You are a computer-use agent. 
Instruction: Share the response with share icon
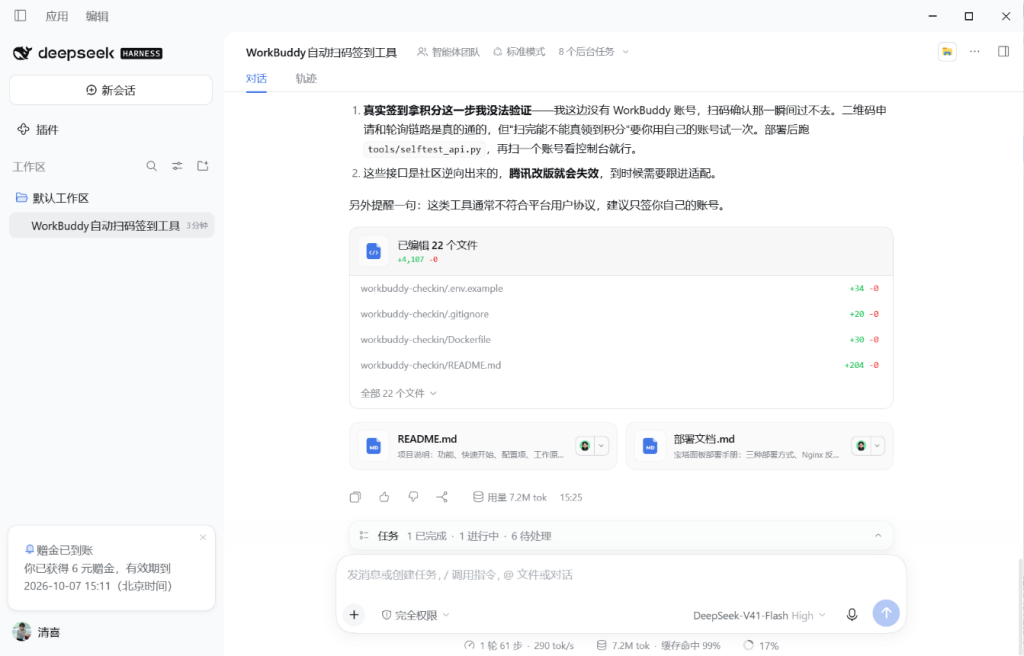pyautogui.click(x=442, y=497)
